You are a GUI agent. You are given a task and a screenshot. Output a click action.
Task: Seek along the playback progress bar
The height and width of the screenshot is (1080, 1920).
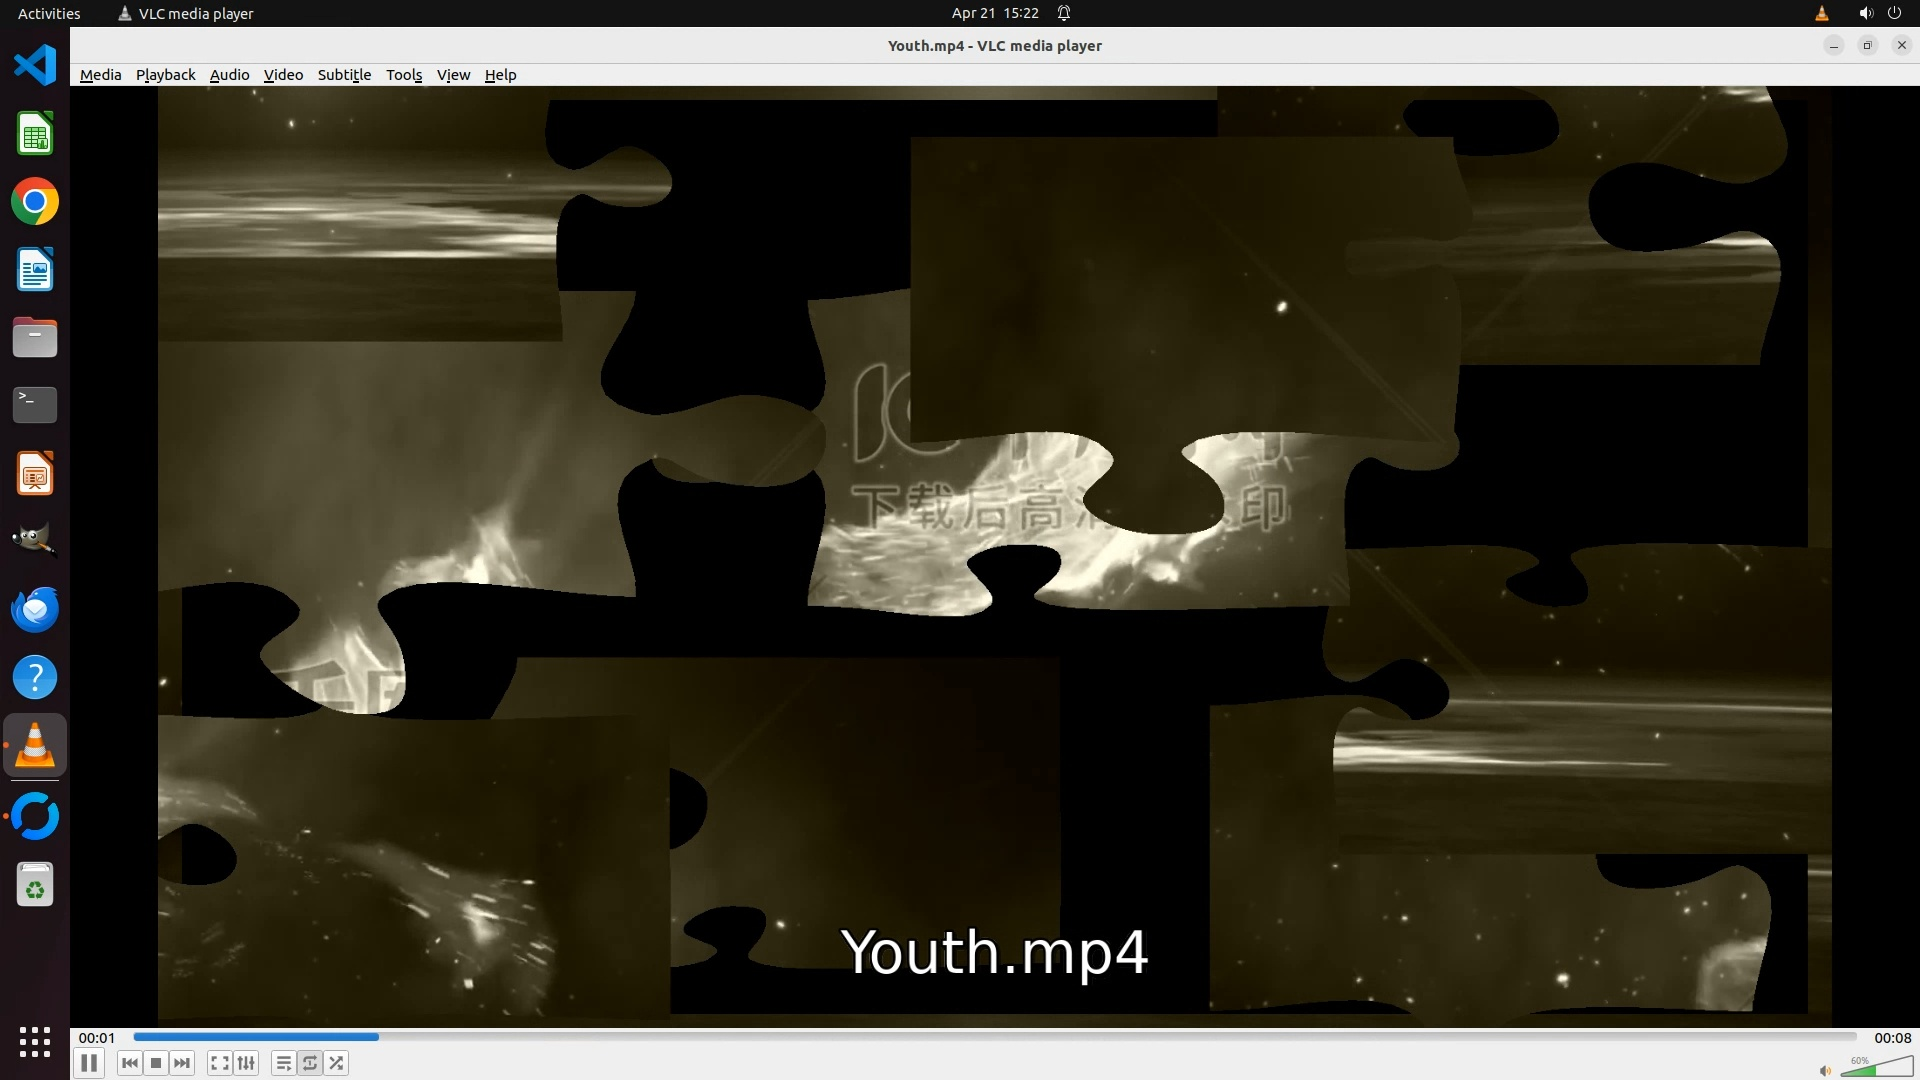[994, 1037]
